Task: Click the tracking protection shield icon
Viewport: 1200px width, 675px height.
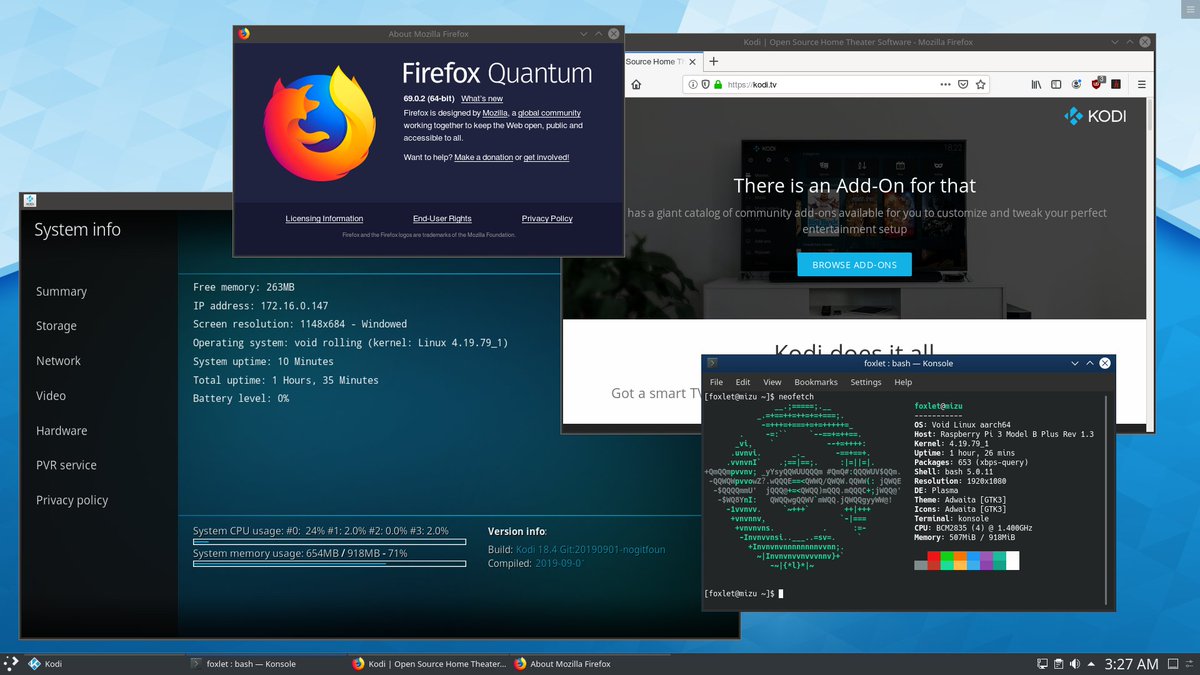Action: click(x=705, y=85)
